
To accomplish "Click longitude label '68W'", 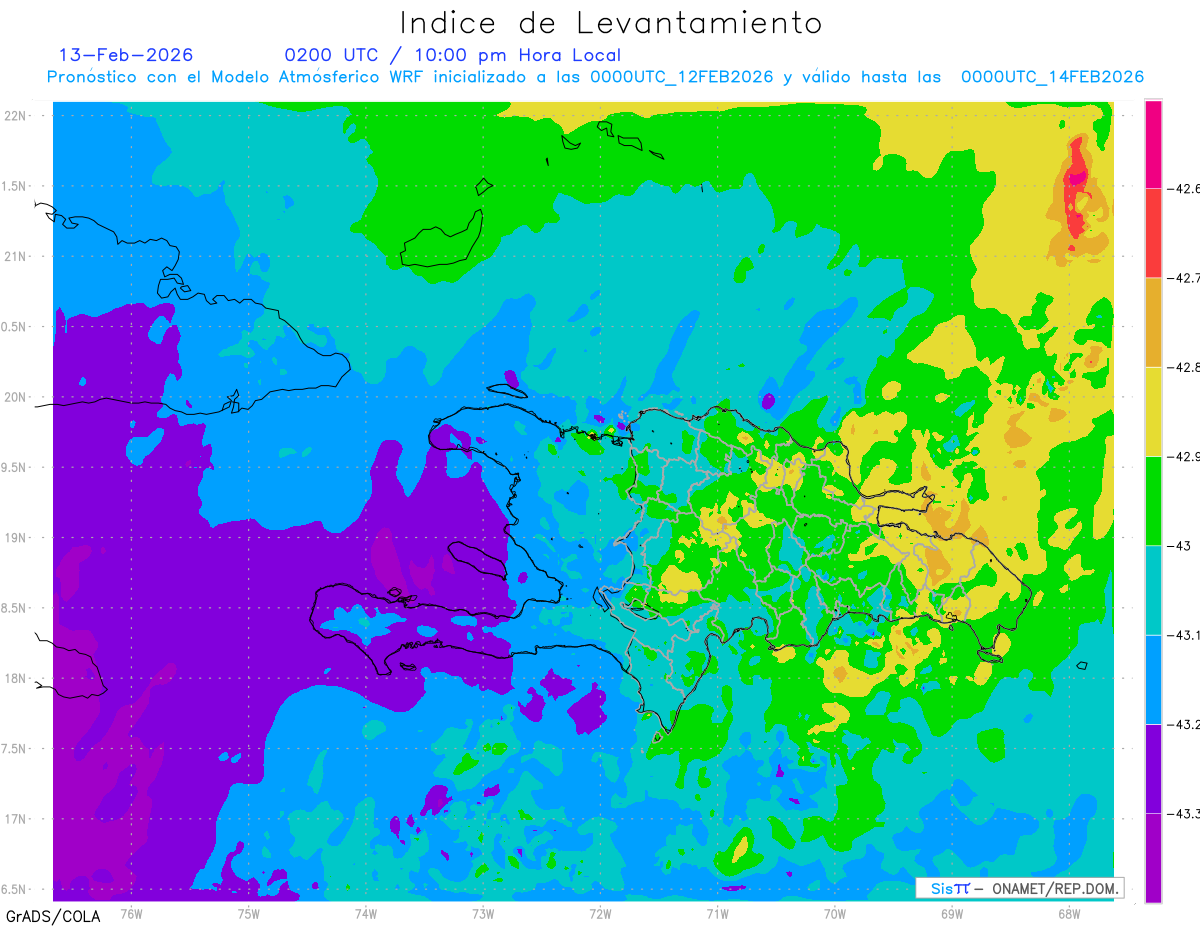I will 1069,912.
